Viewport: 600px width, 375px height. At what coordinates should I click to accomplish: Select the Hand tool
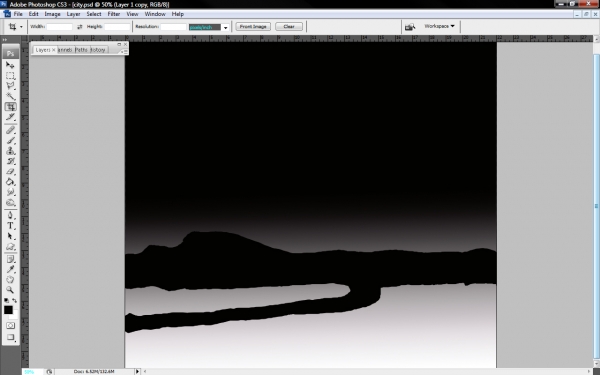pos(10,280)
